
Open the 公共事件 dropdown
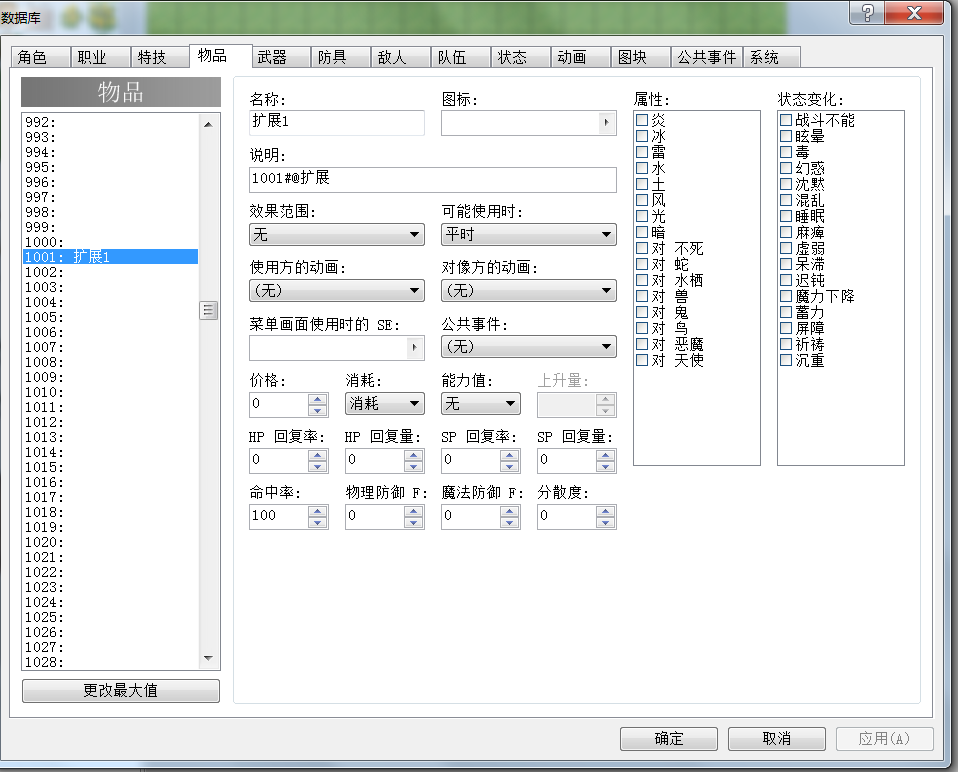coord(528,347)
